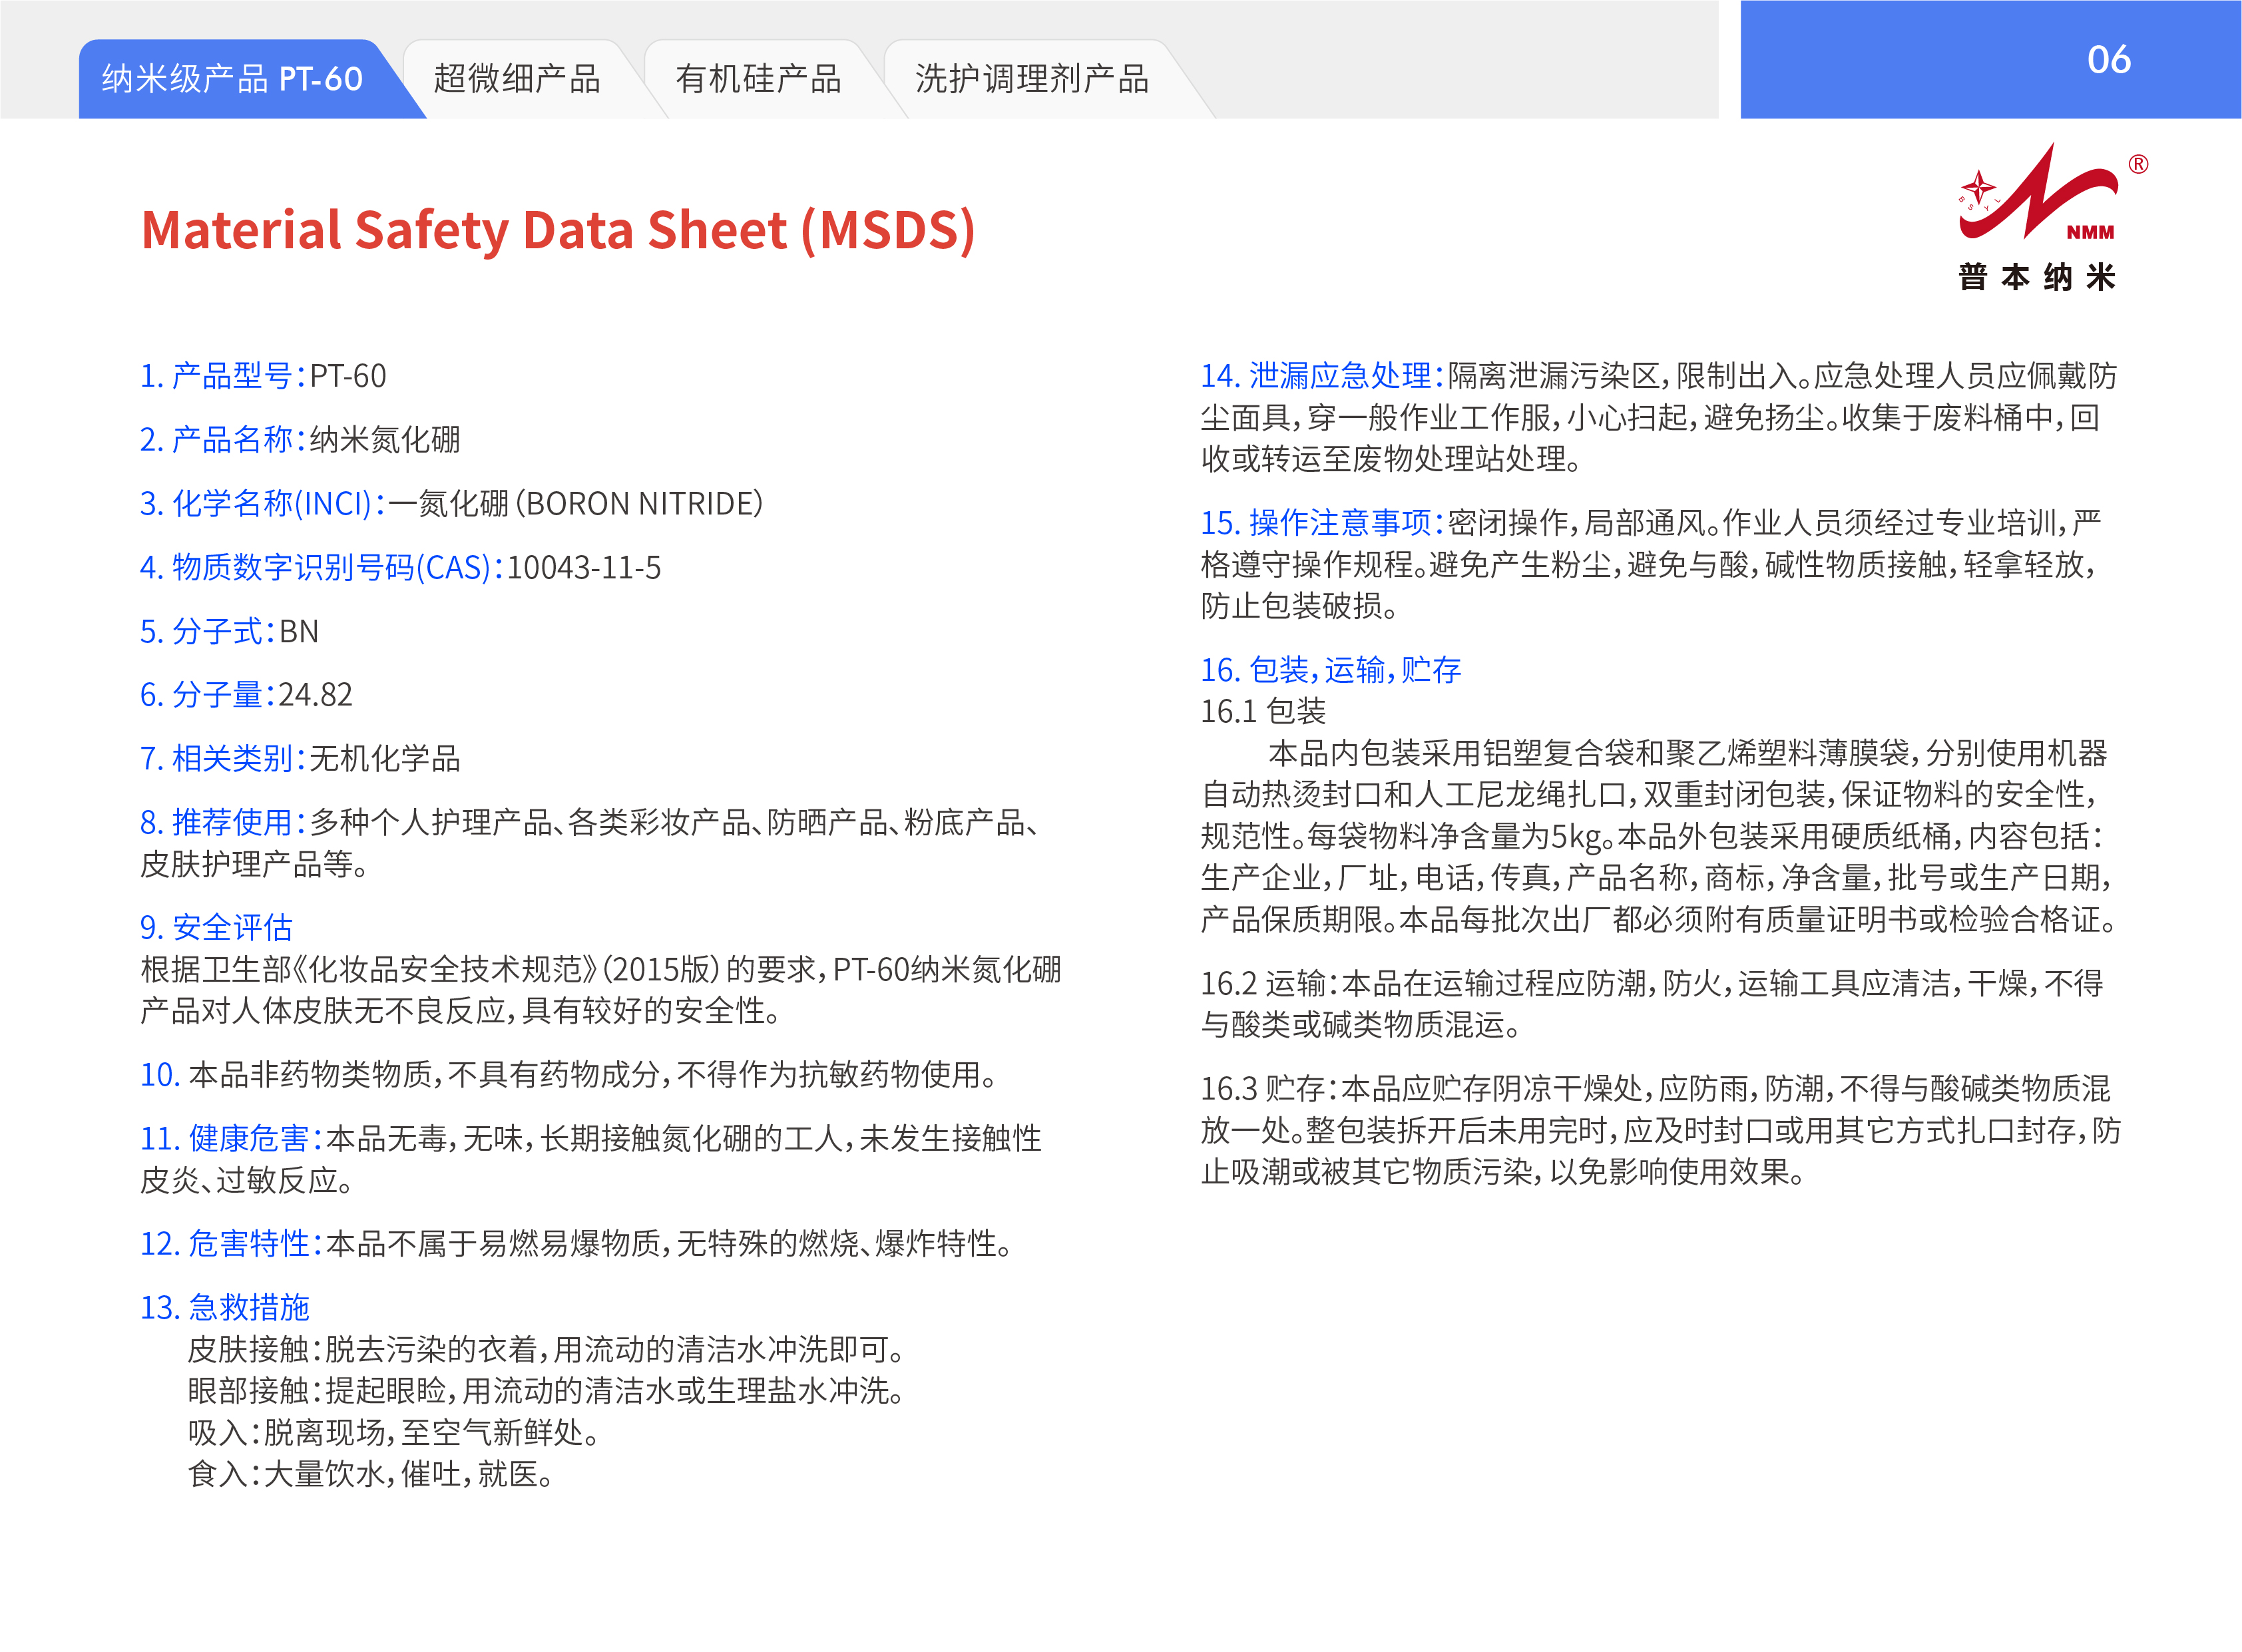Click the 9. 安全评估 heading
Viewport: 2242px width, 1652px height.
[216, 927]
